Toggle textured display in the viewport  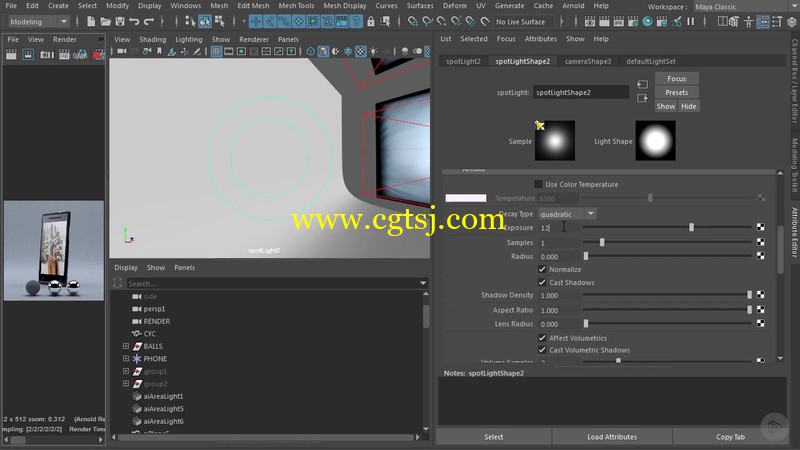pos(361,52)
